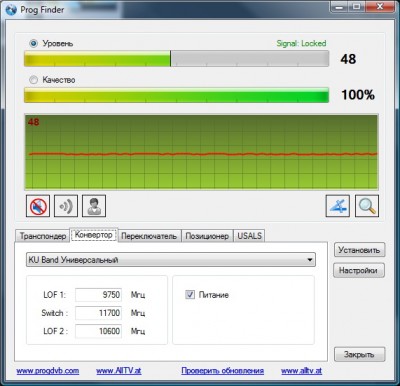
Task: Select the Уровень radio button
Action: point(34,43)
